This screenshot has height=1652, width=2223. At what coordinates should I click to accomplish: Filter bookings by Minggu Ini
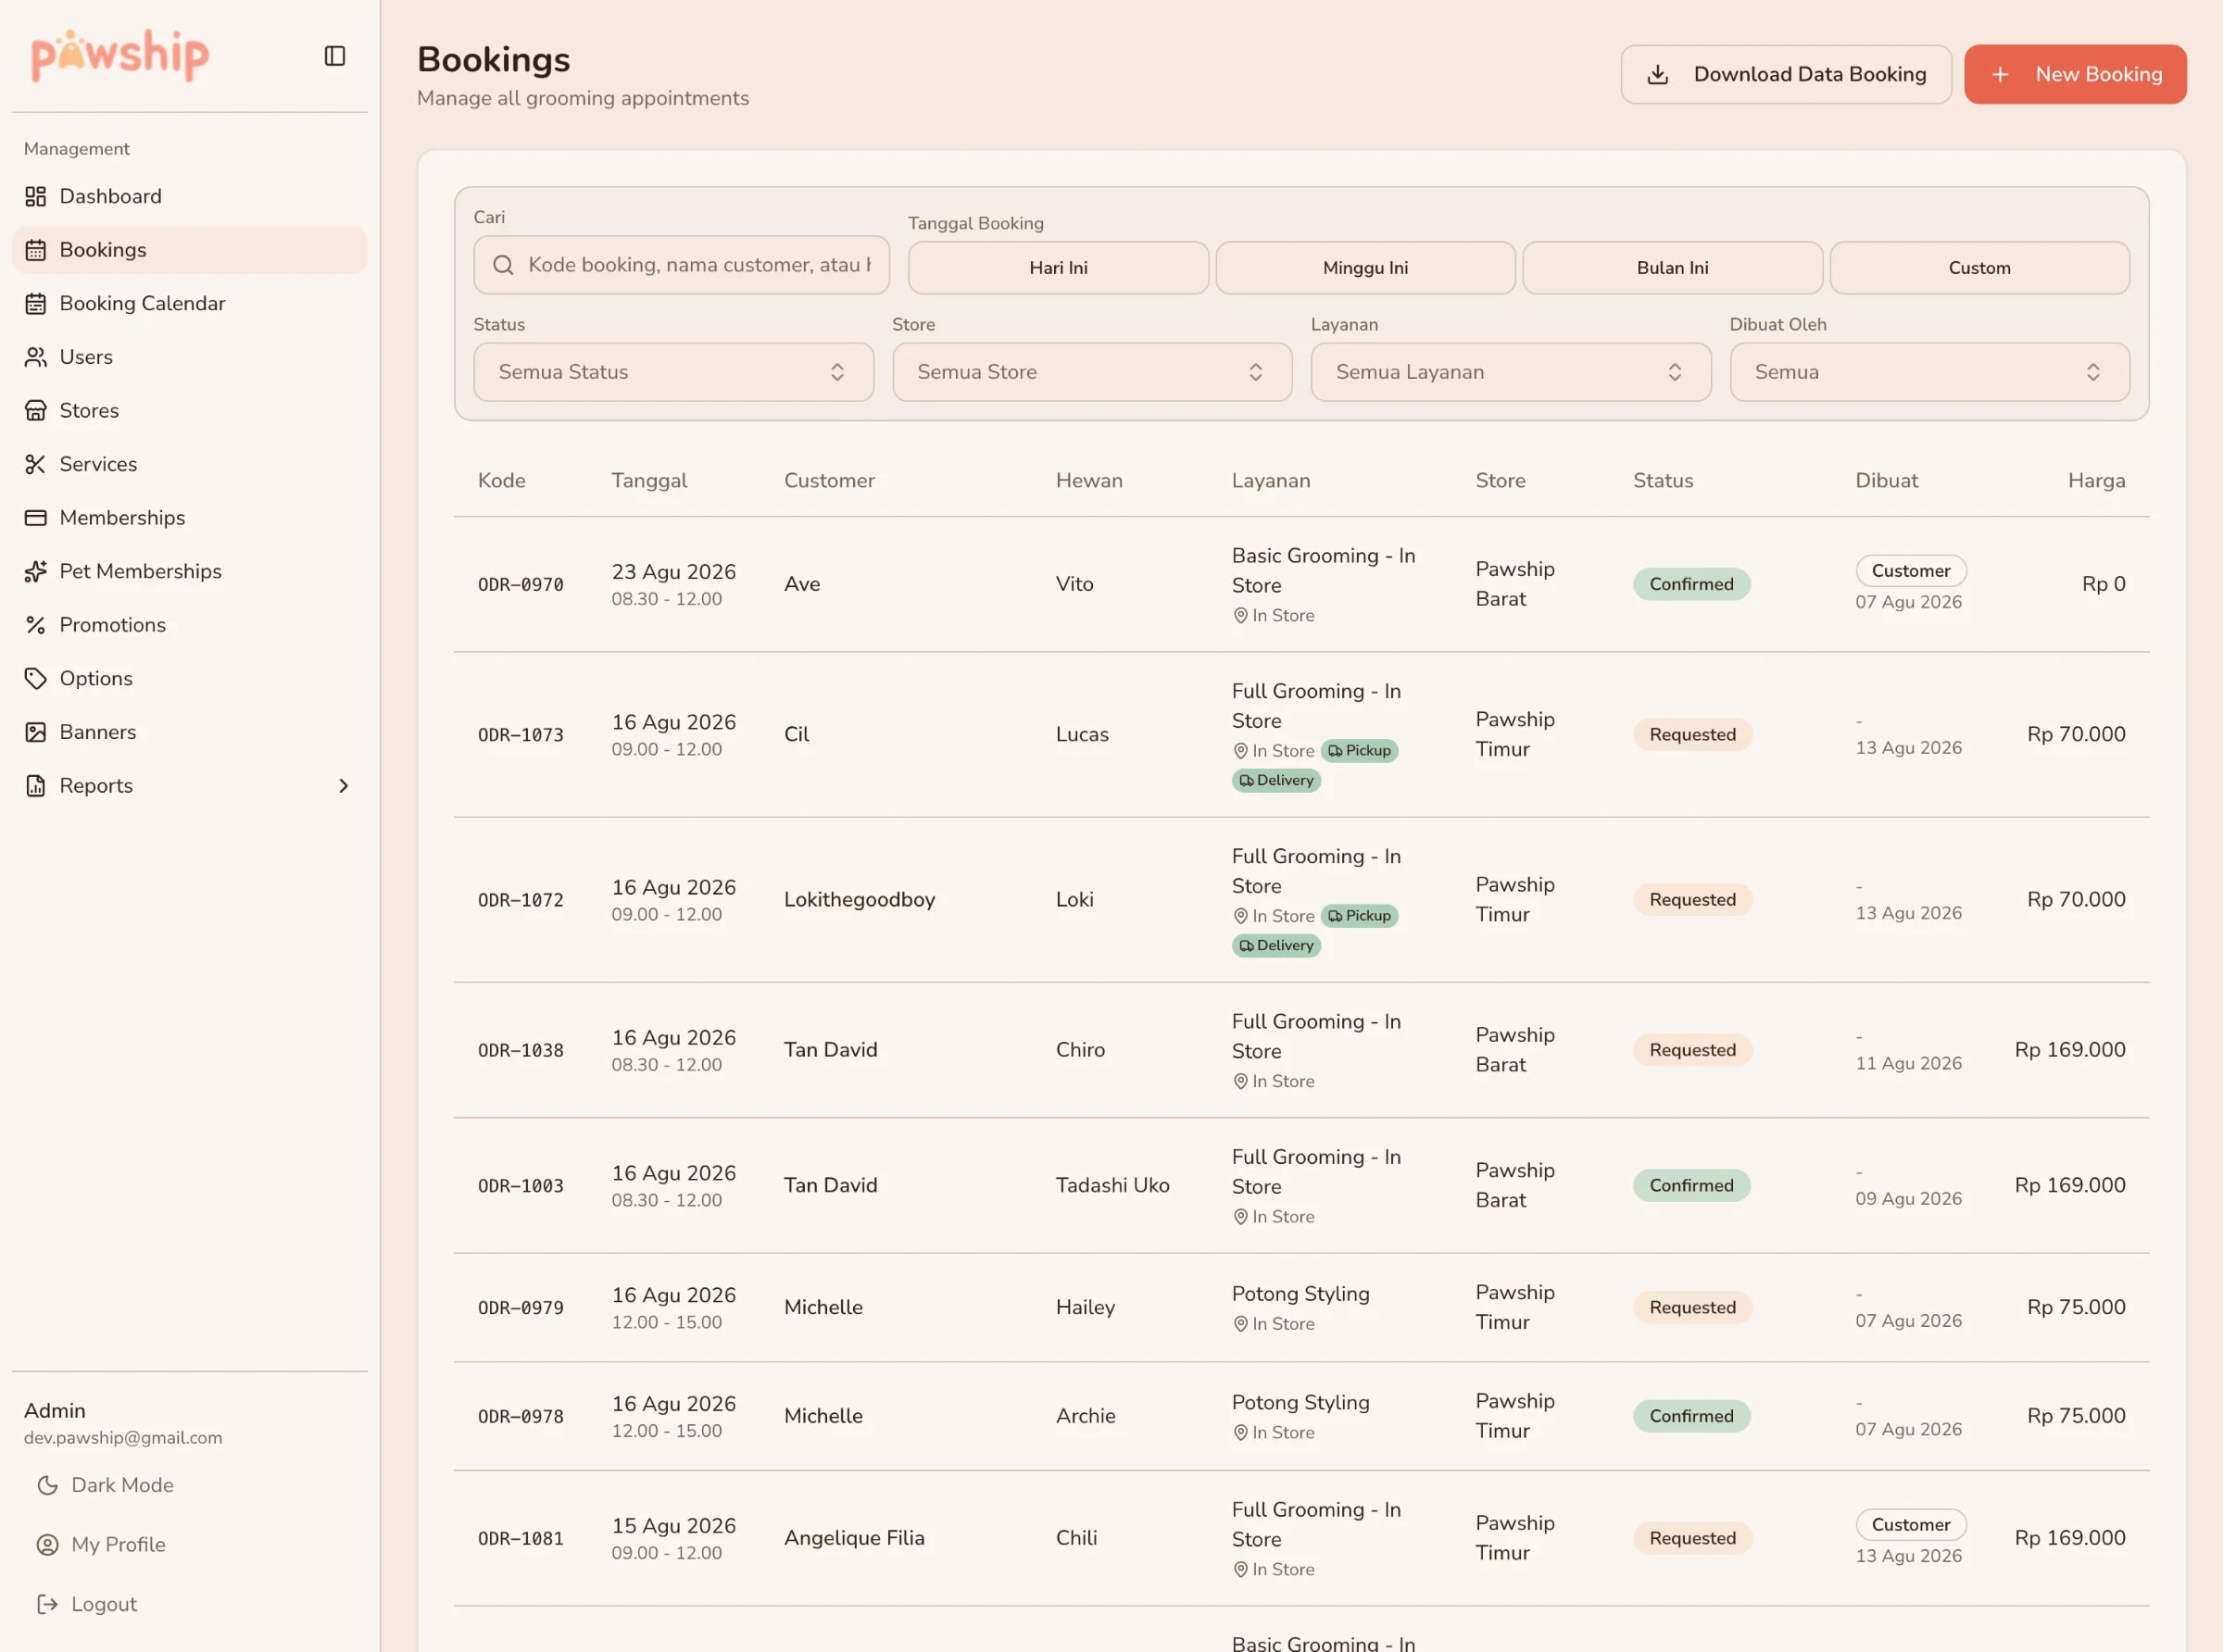[1365, 268]
